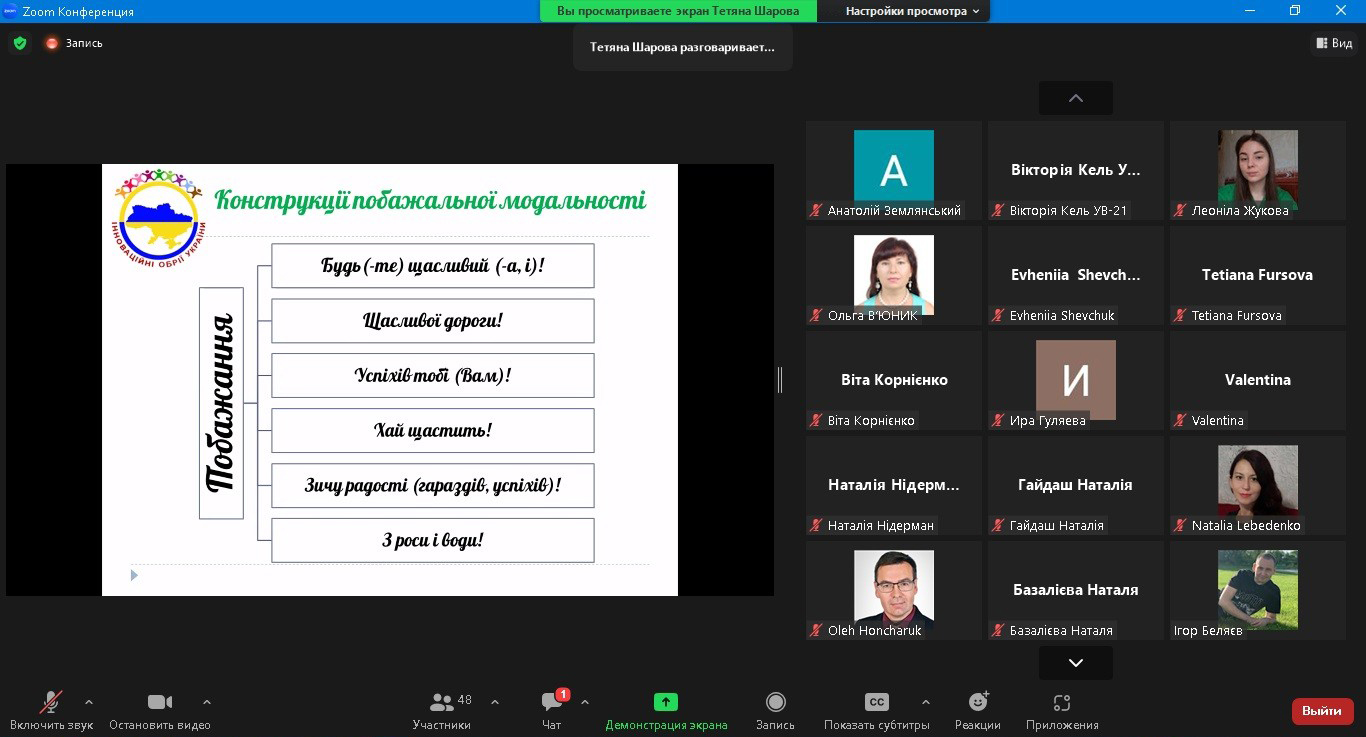
Task: Select Віта Корнієнко participant tile
Action: 894,380
